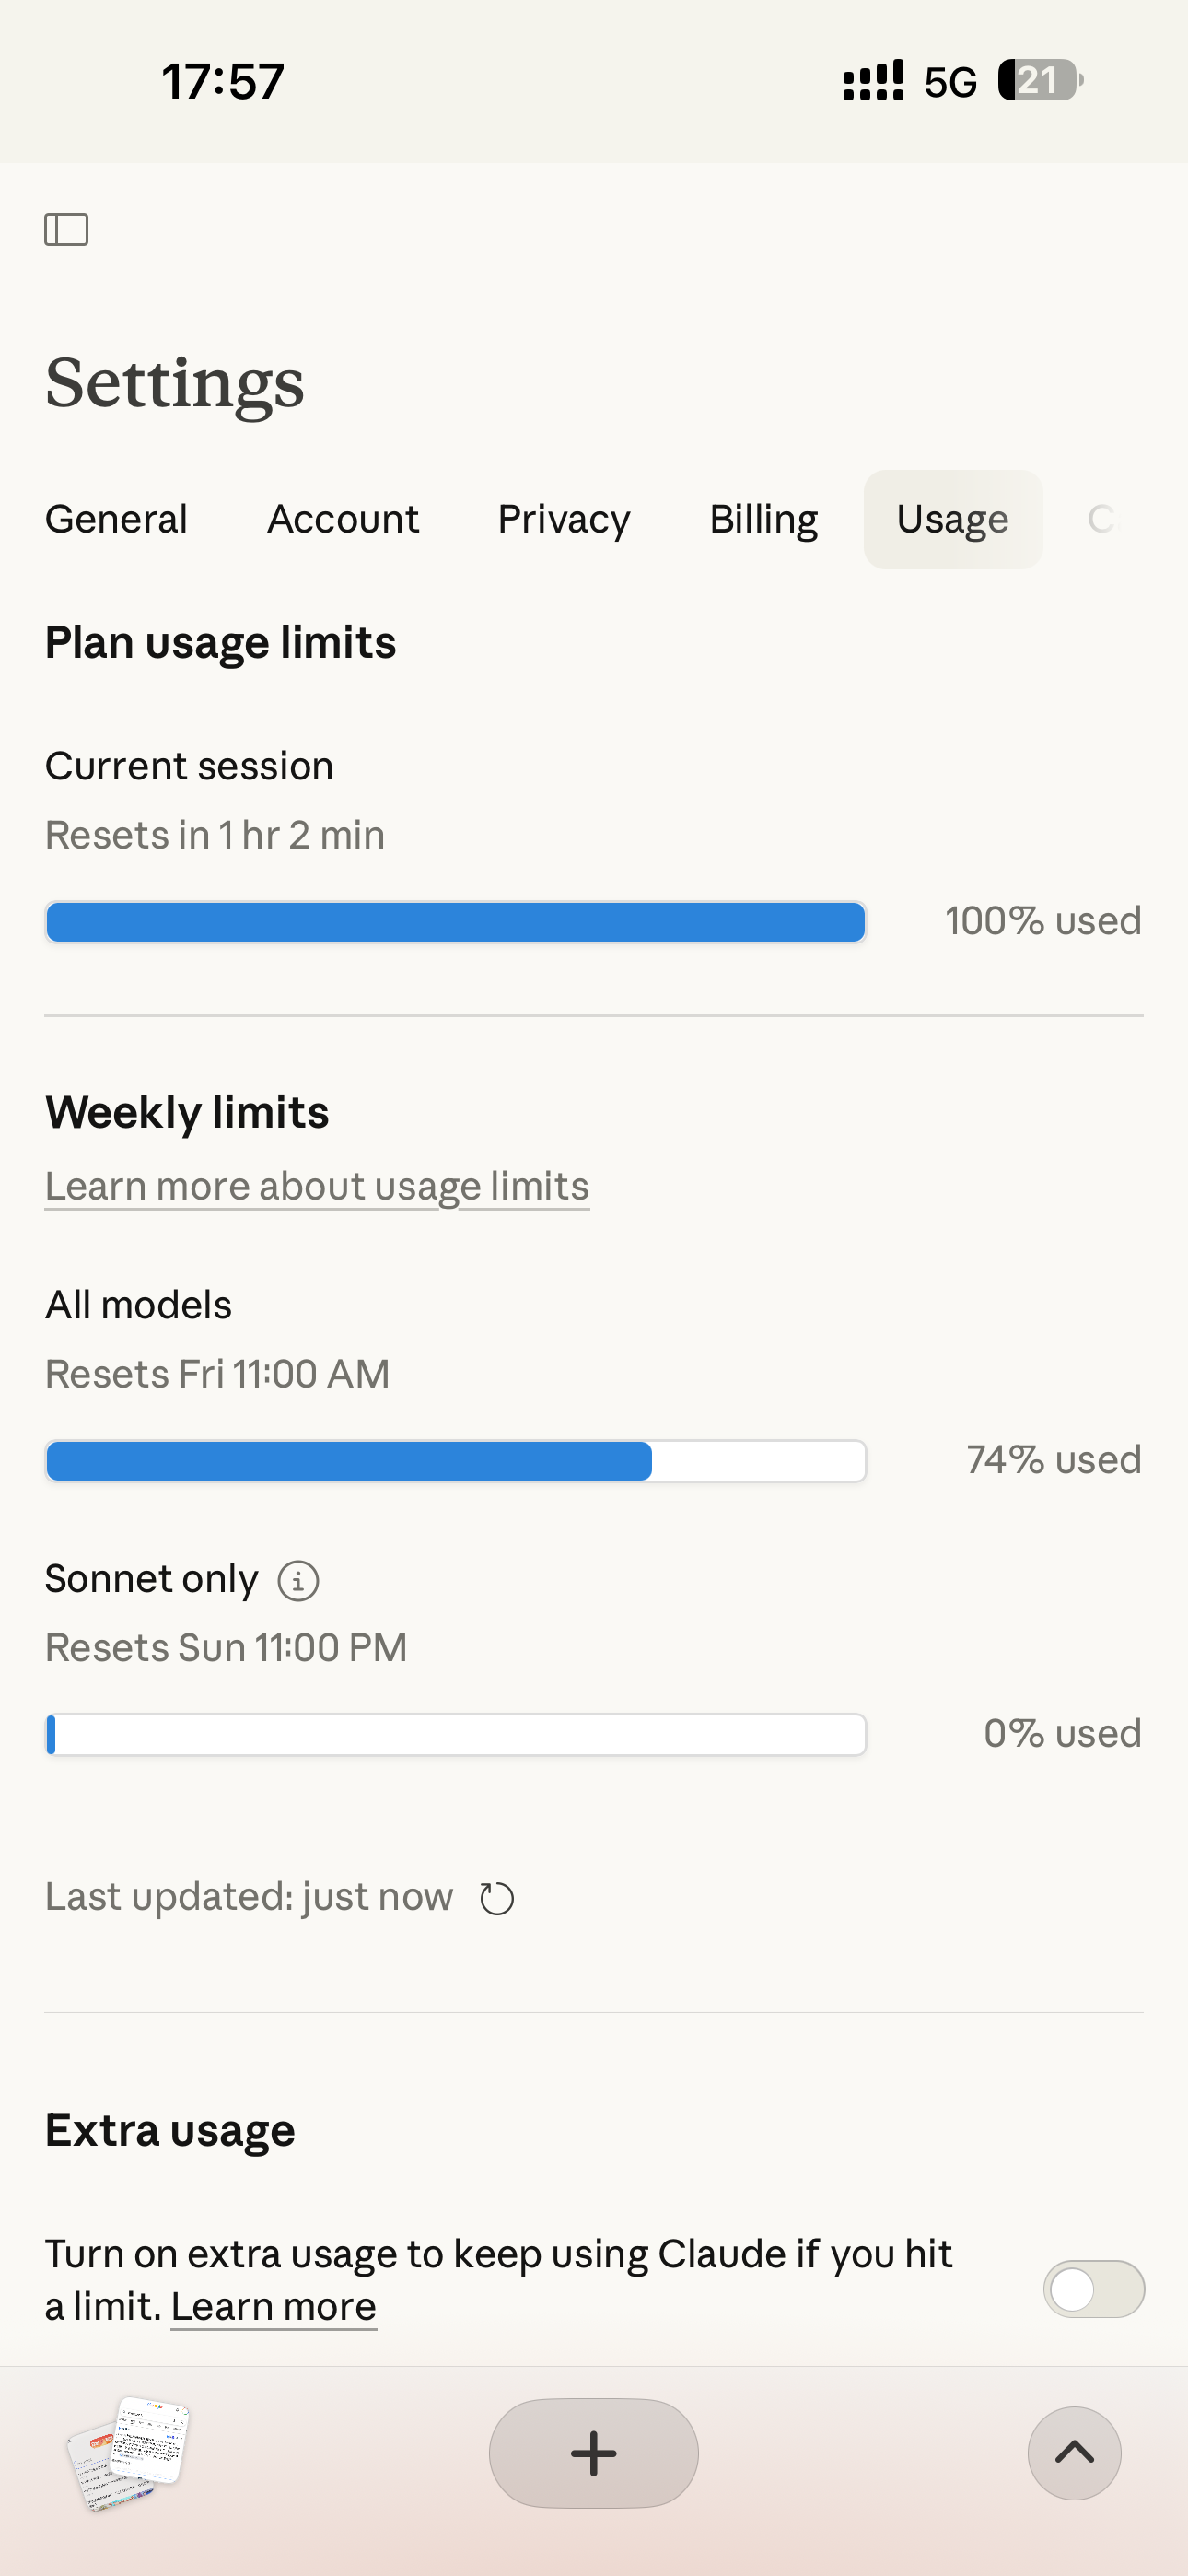
Task: Click Learn more link under Extra usage
Action: pyautogui.click(x=273, y=2307)
